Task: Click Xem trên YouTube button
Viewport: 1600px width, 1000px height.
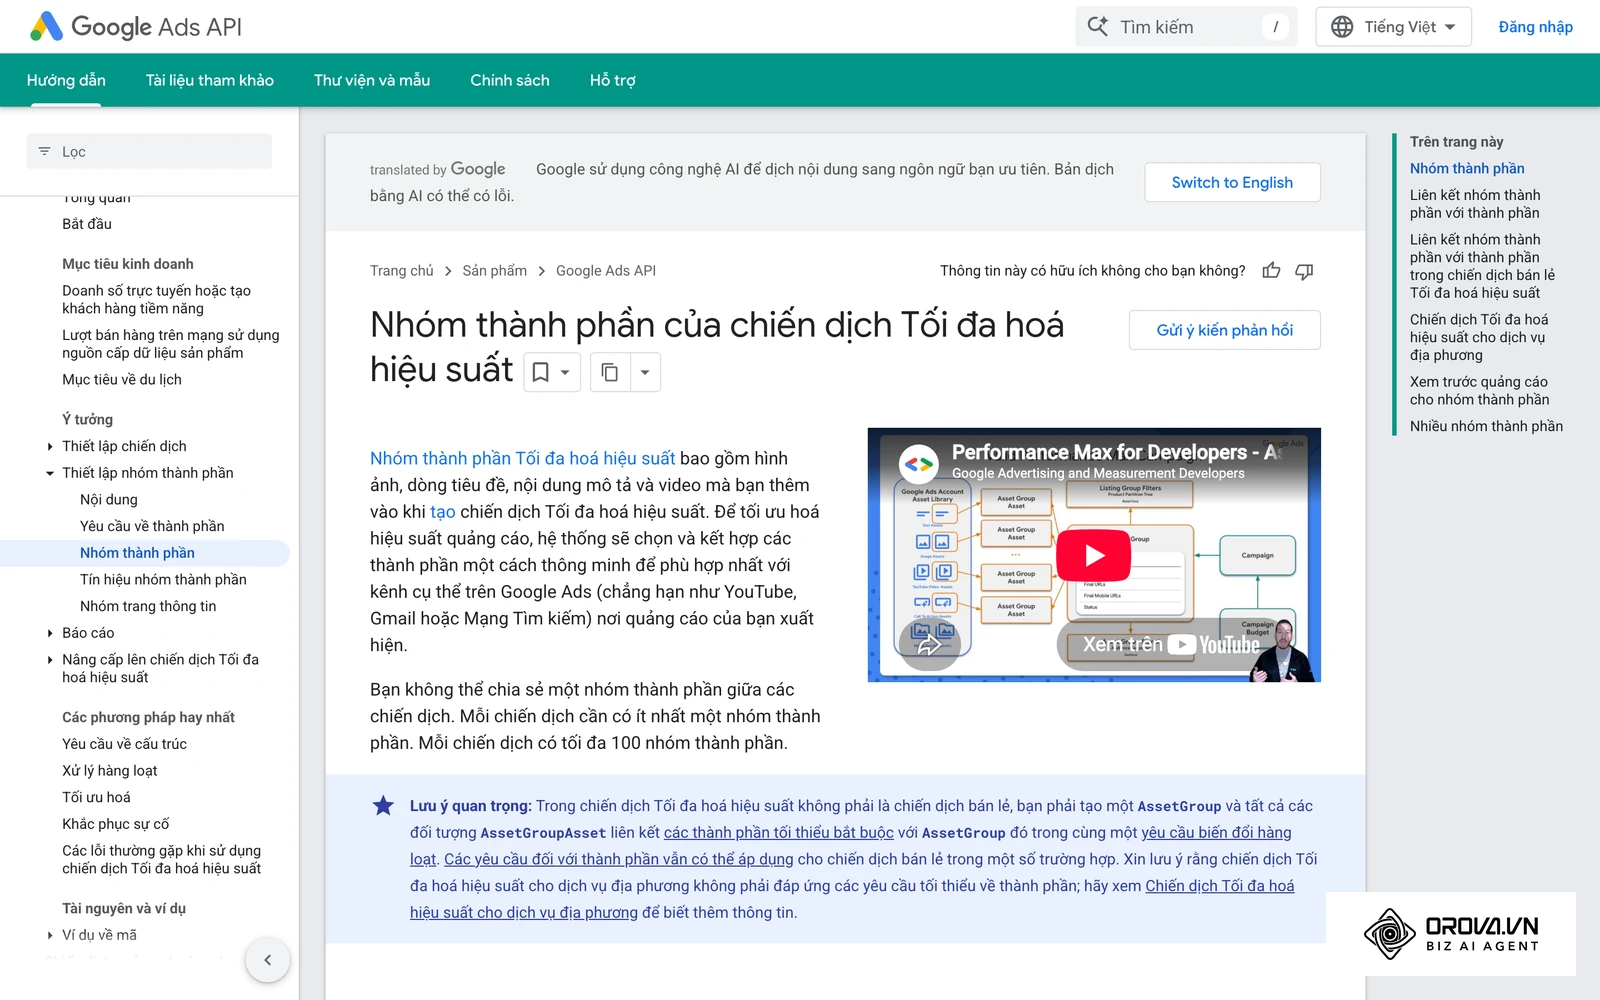Action: [x=1170, y=645]
